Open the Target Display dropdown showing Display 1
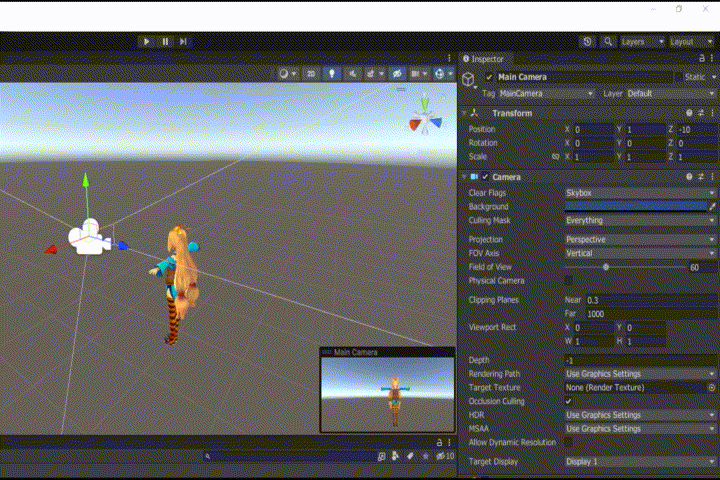This screenshot has width=720, height=480. 640,462
